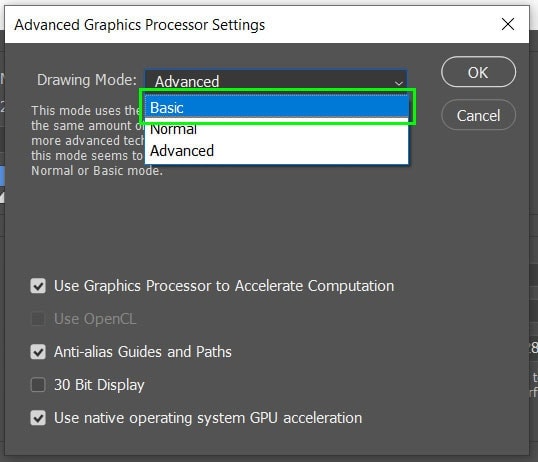Click the greyed-out Use OpenCL checkbox
Screen dimensions: 538x462
click(38, 319)
